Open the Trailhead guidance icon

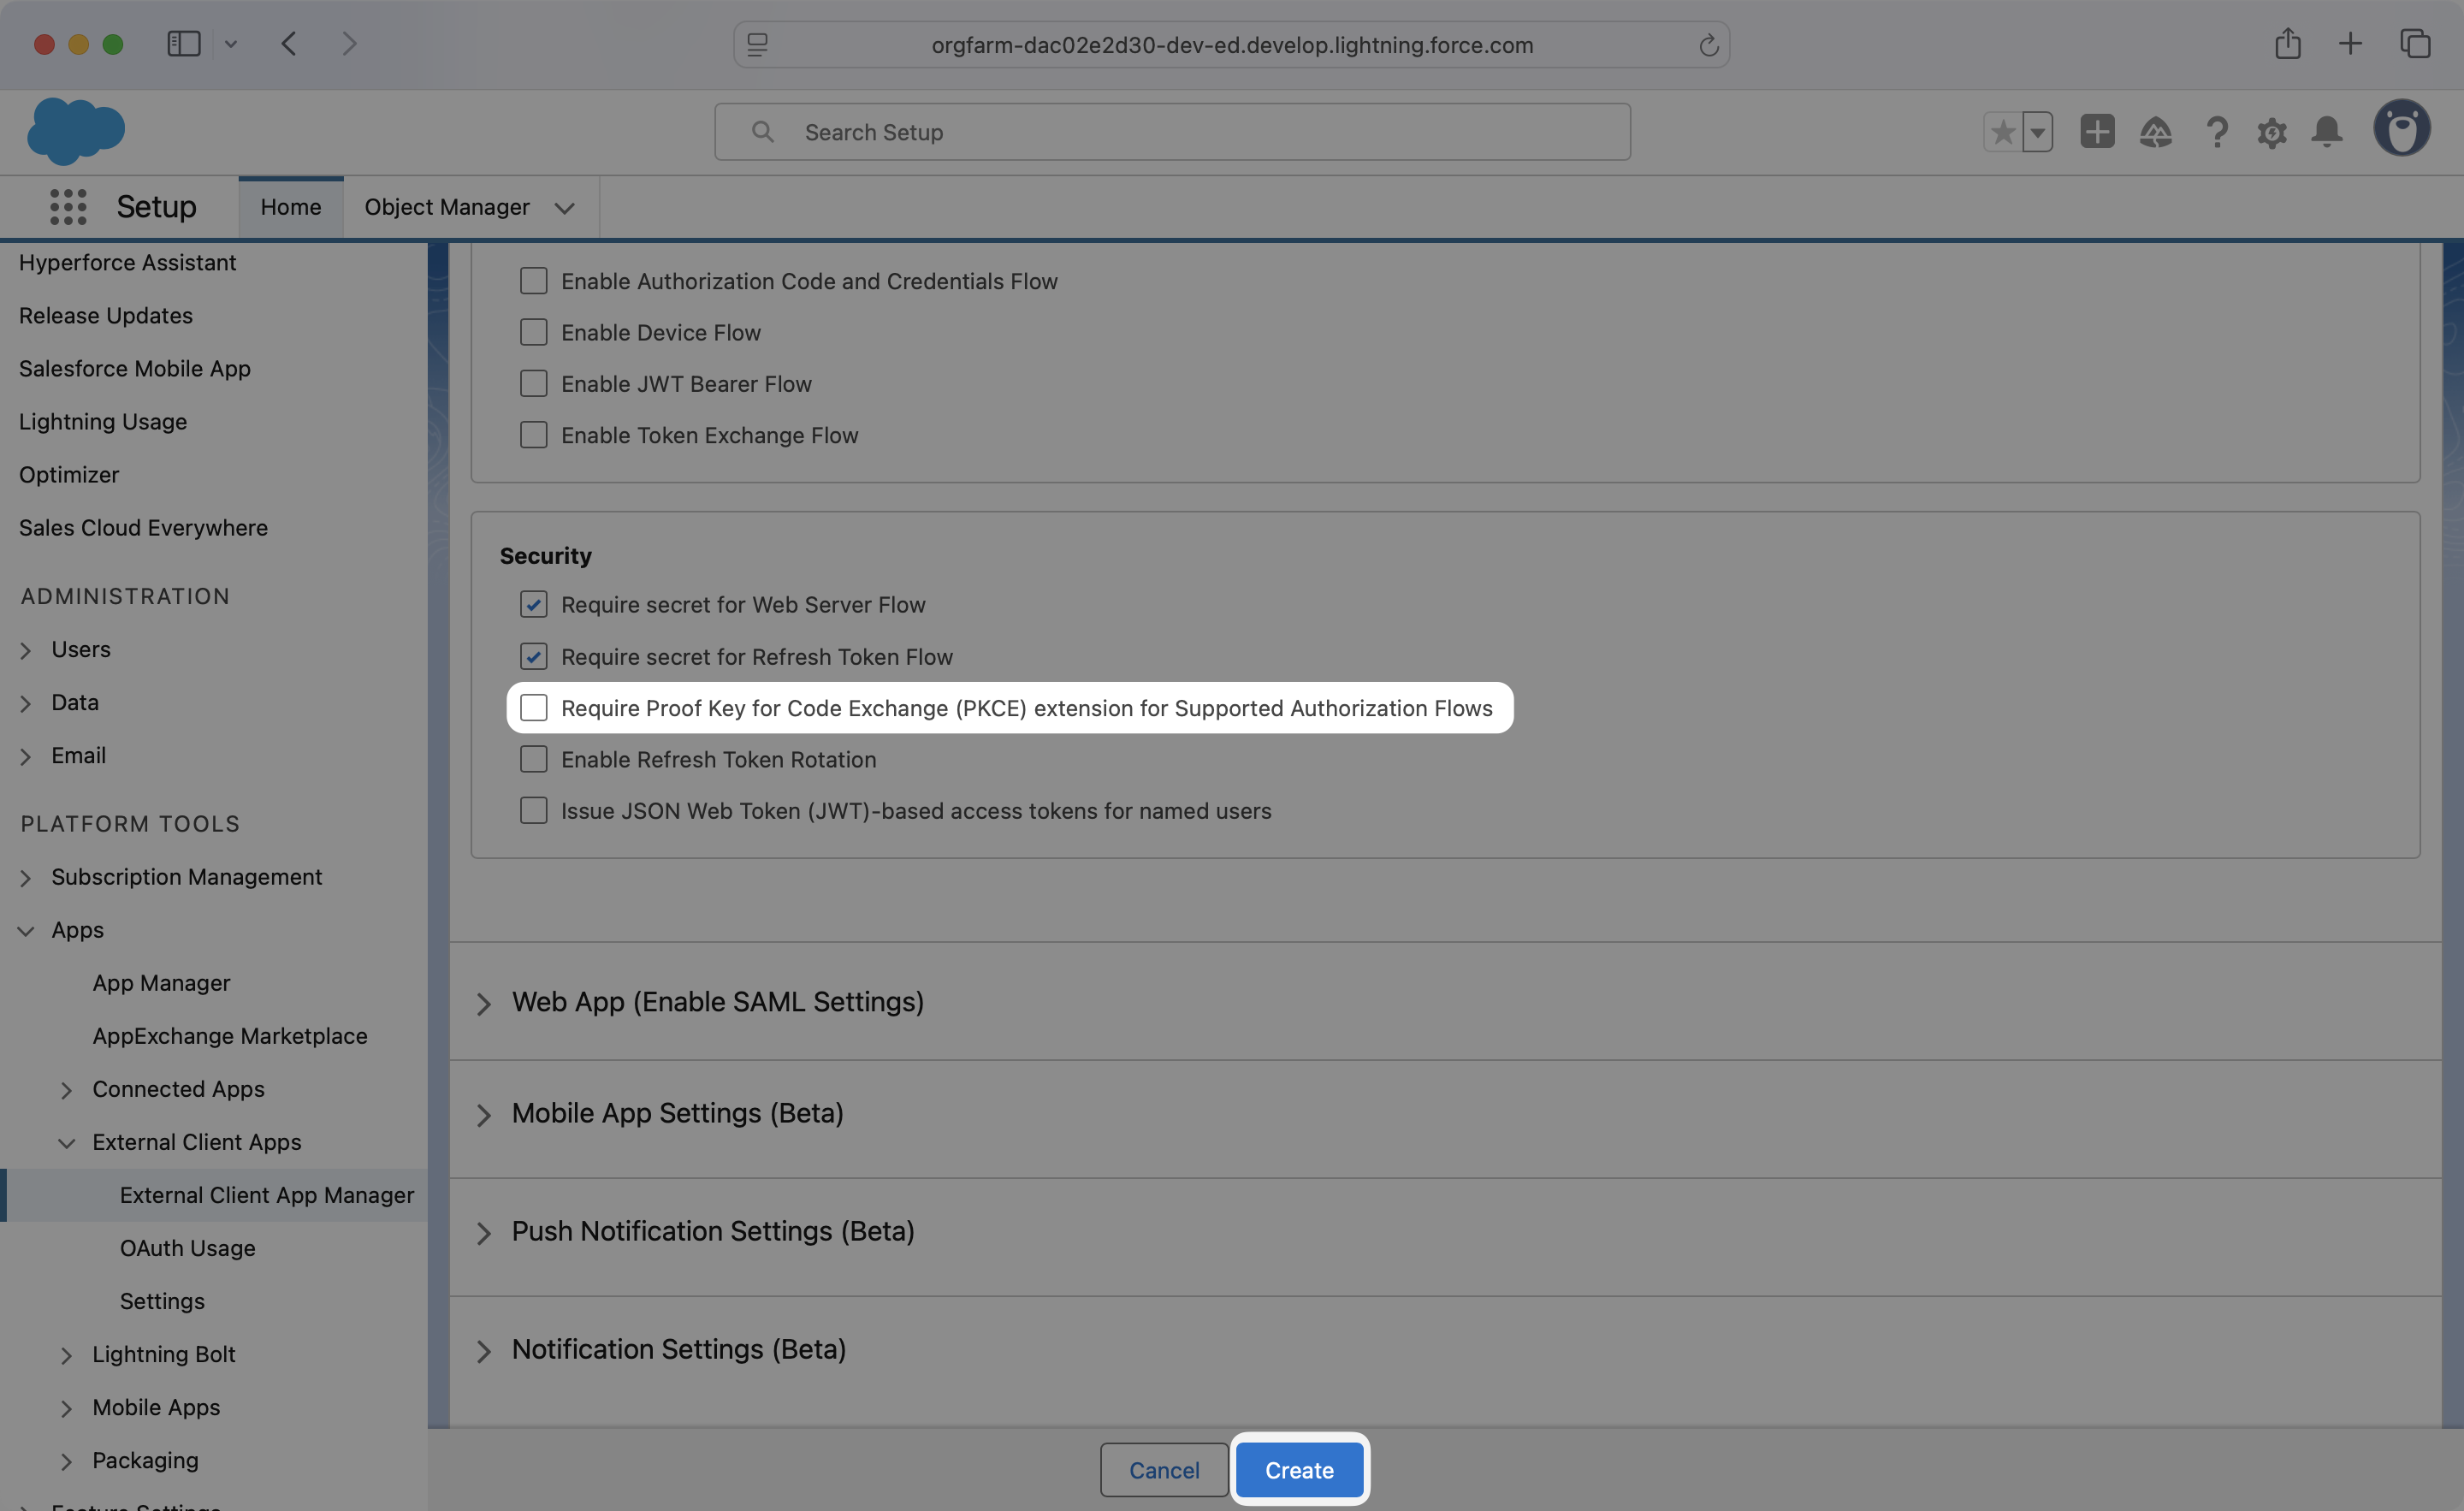click(x=2155, y=132)
